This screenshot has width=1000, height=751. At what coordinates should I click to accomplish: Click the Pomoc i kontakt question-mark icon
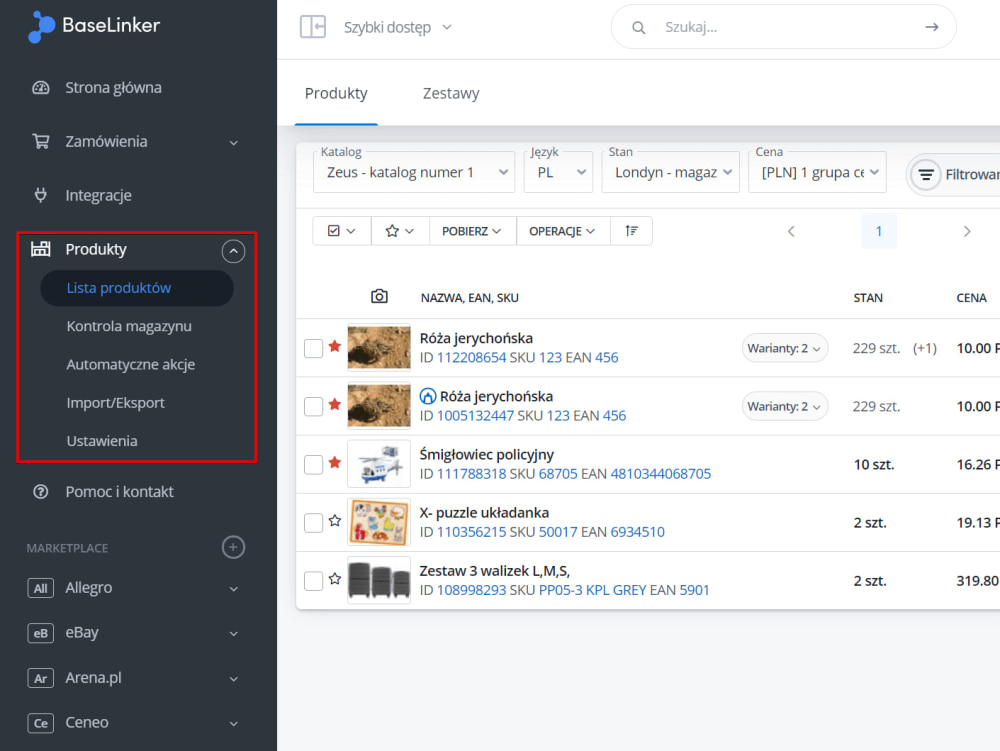pyautogui.click(x=41, y=492)
